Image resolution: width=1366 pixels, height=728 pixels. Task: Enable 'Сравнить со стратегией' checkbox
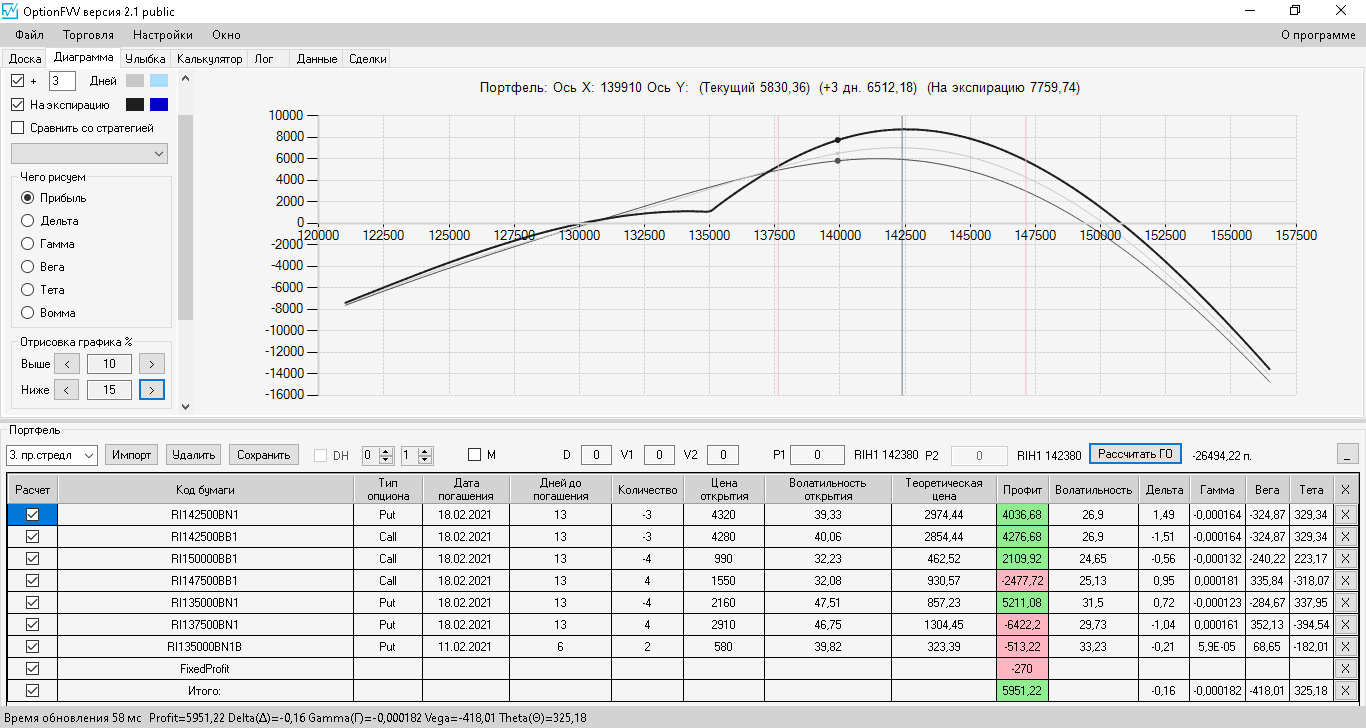click(x=17, y=128)
